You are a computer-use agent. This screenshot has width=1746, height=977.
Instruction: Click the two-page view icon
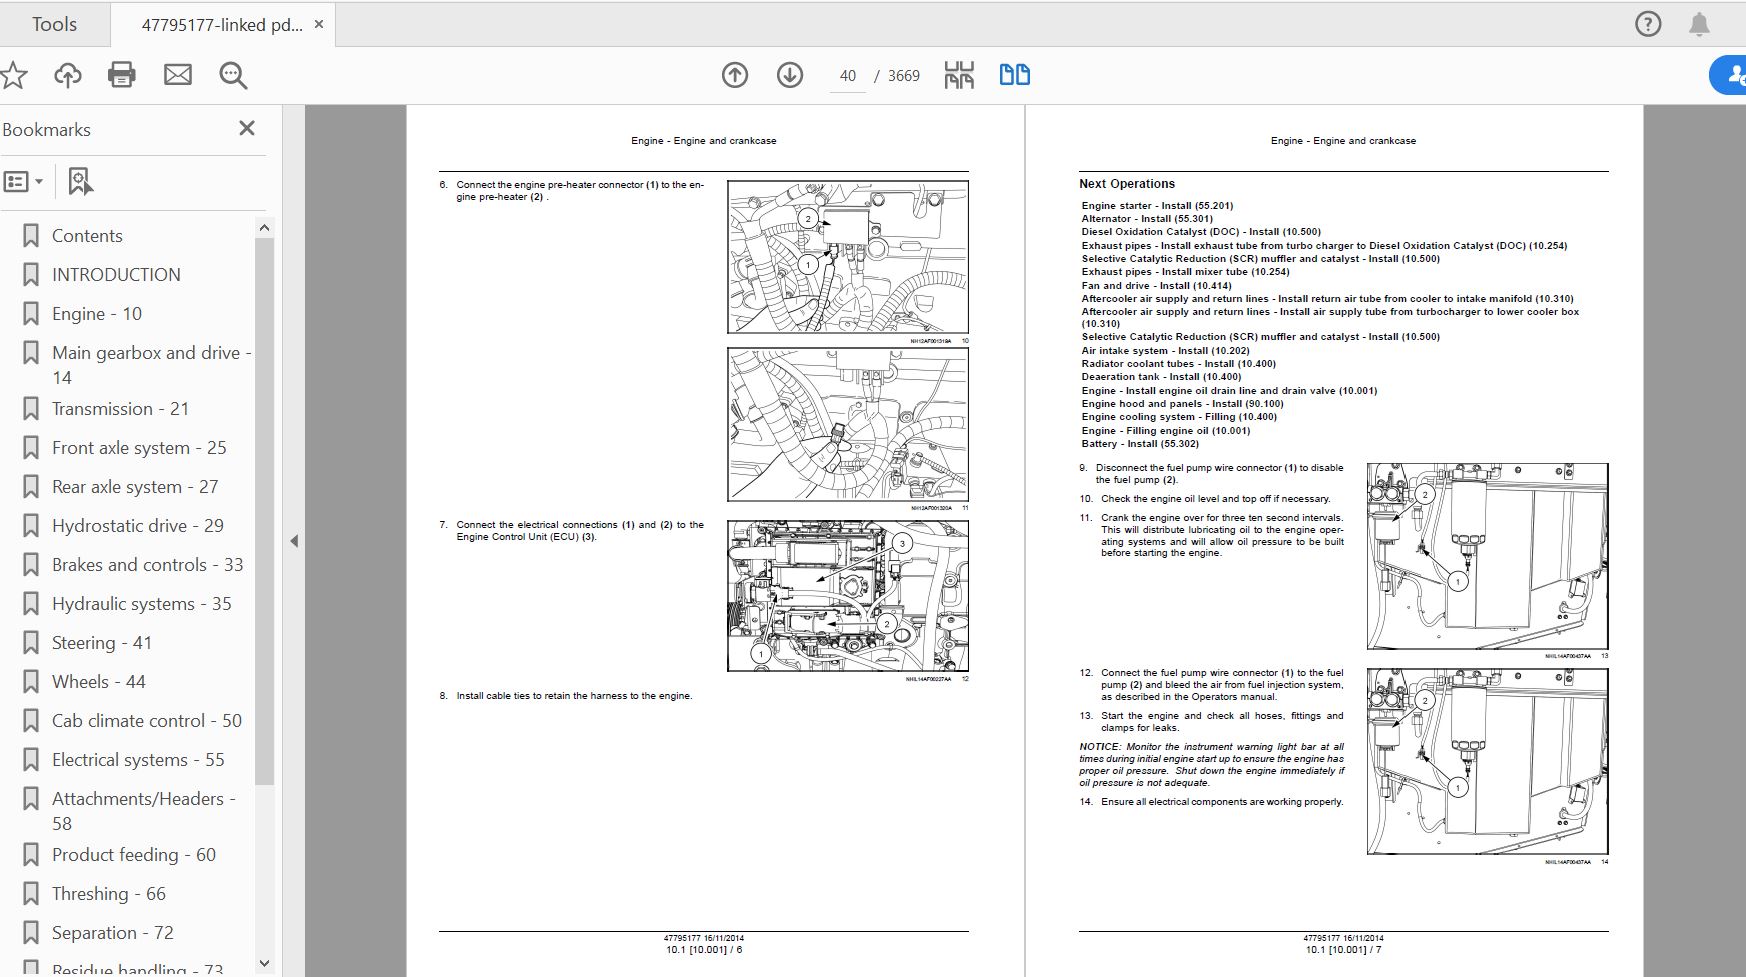[1014, 75]
